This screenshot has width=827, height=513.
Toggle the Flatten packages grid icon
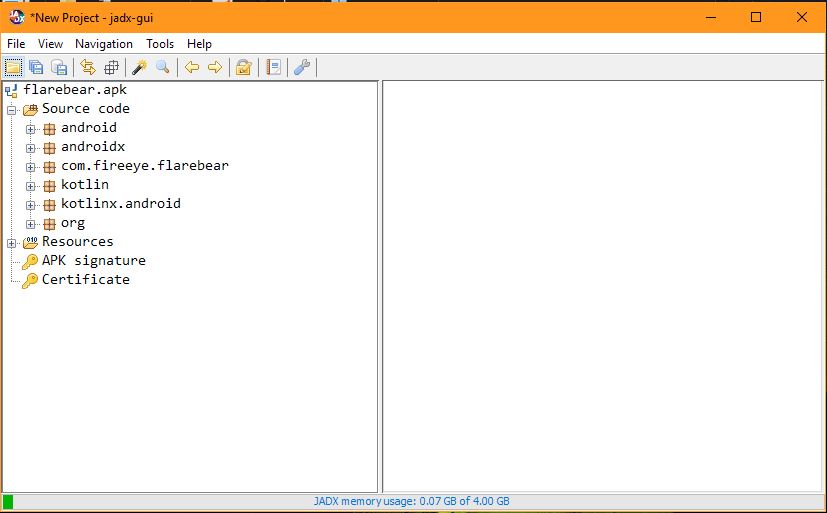tap(111, 67)
